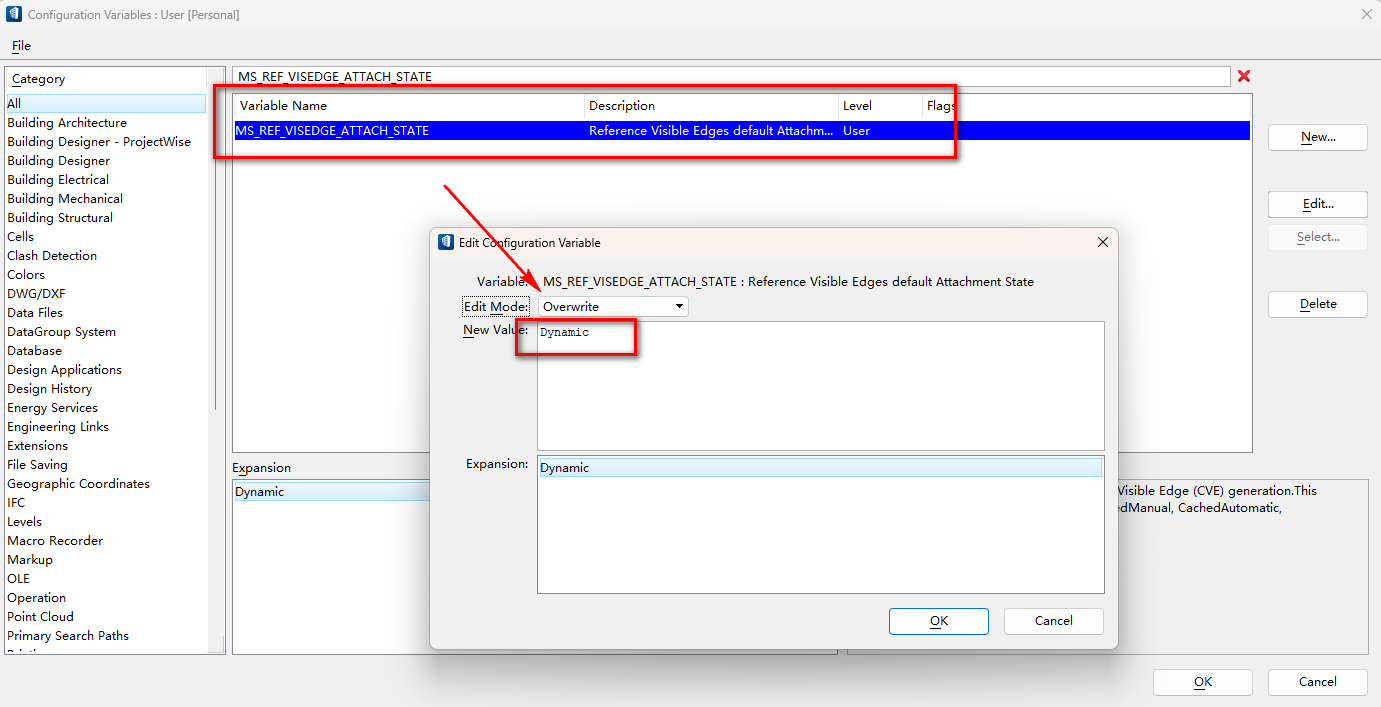Close the Edit Configuration Variable dialog
This screenshot has width=1381, height=707.
tap(1103, 242)
